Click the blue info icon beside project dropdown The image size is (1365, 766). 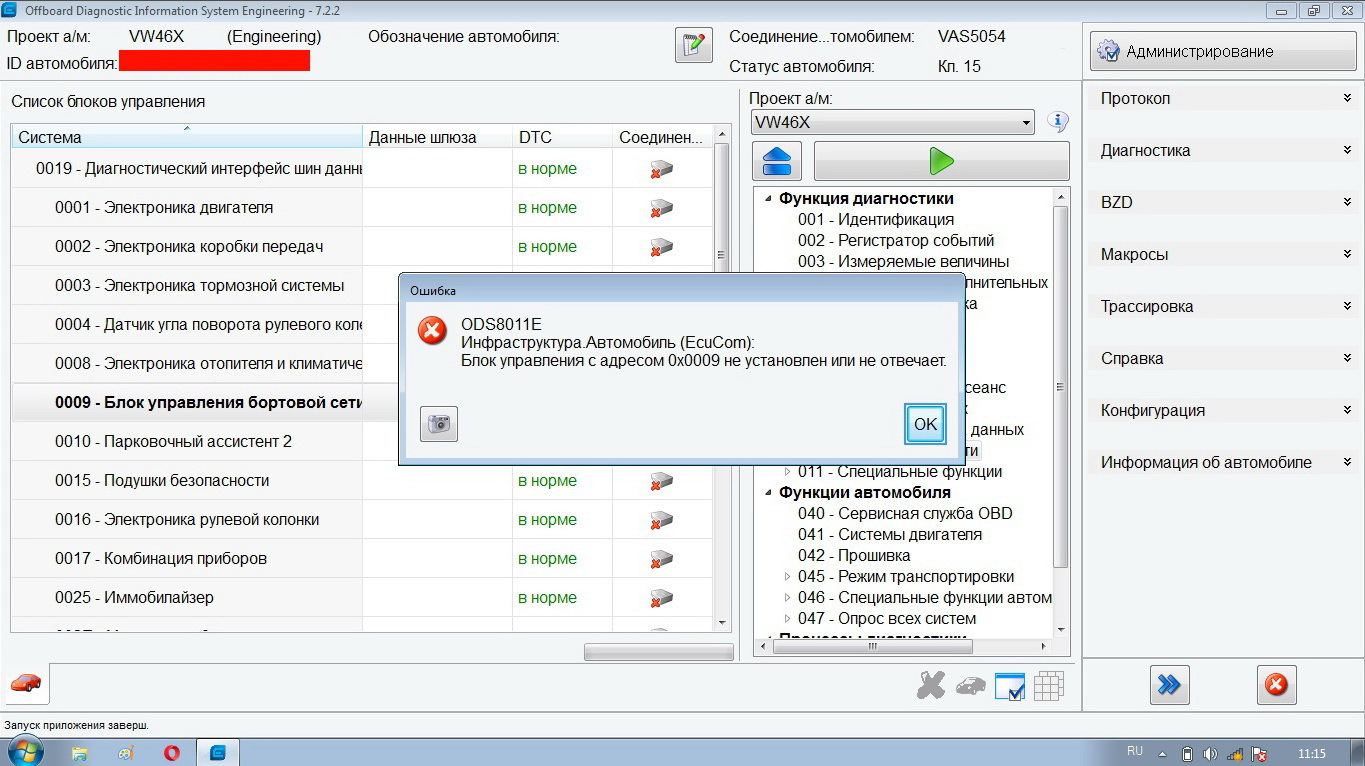(x=1057, y=122)
